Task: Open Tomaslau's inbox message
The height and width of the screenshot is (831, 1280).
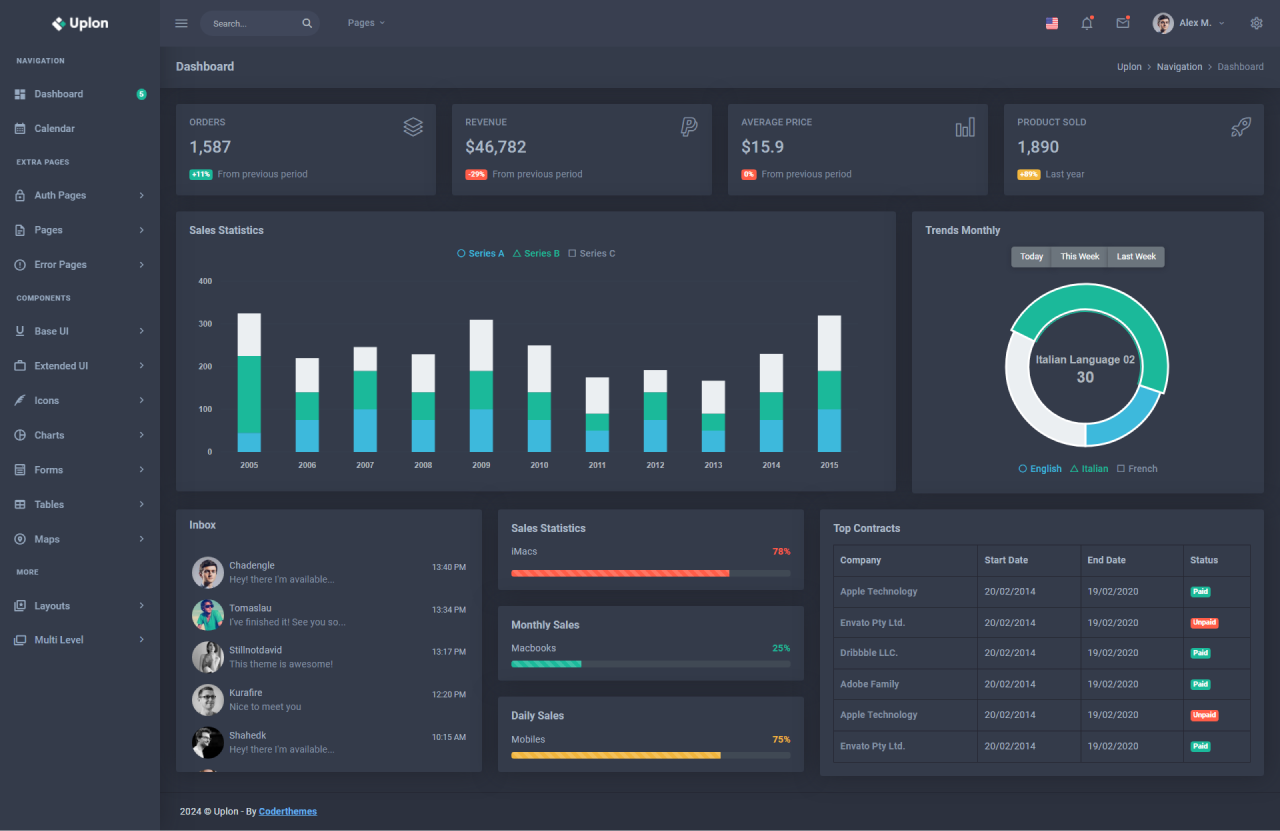Action: pos(329,615)
